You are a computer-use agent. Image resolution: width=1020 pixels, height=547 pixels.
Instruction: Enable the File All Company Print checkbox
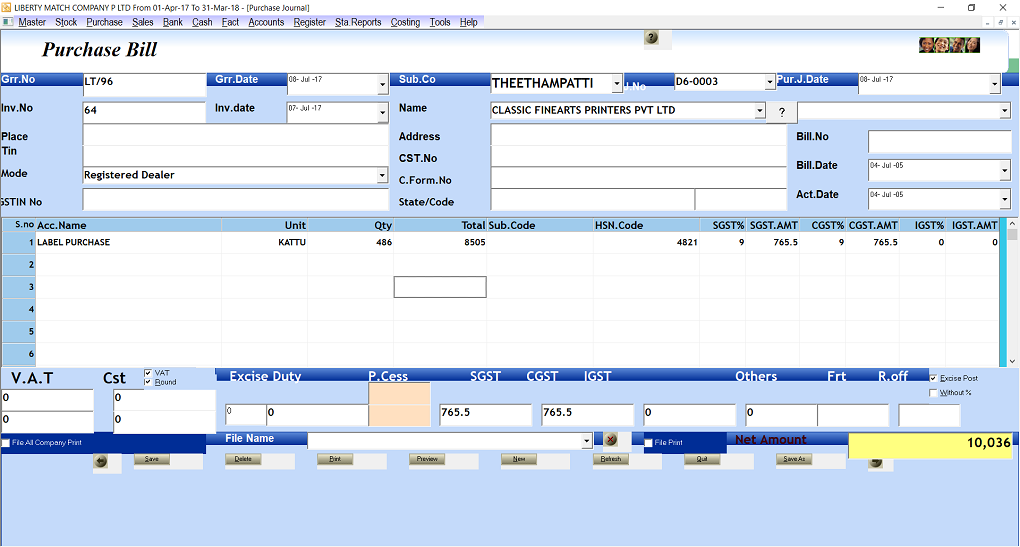[x=6, y=442]
